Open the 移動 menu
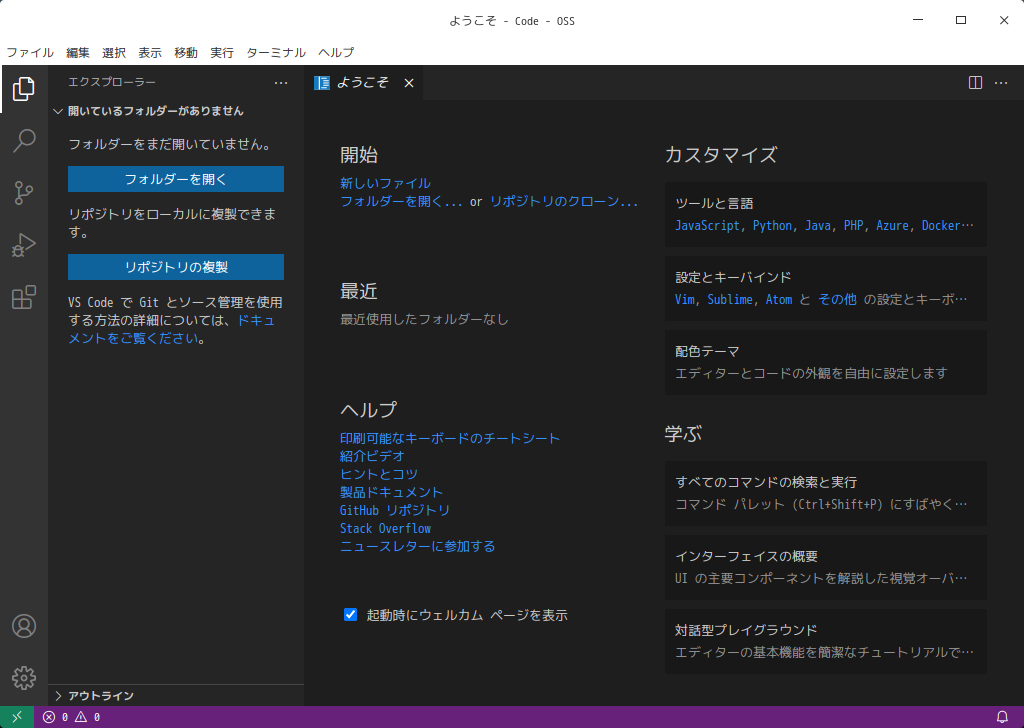 185,52
